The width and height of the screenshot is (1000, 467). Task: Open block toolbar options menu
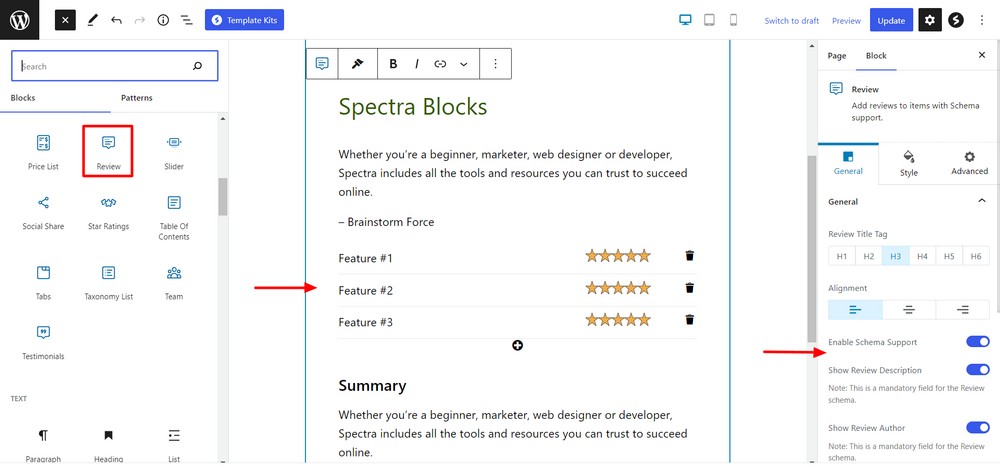(496, 64)
